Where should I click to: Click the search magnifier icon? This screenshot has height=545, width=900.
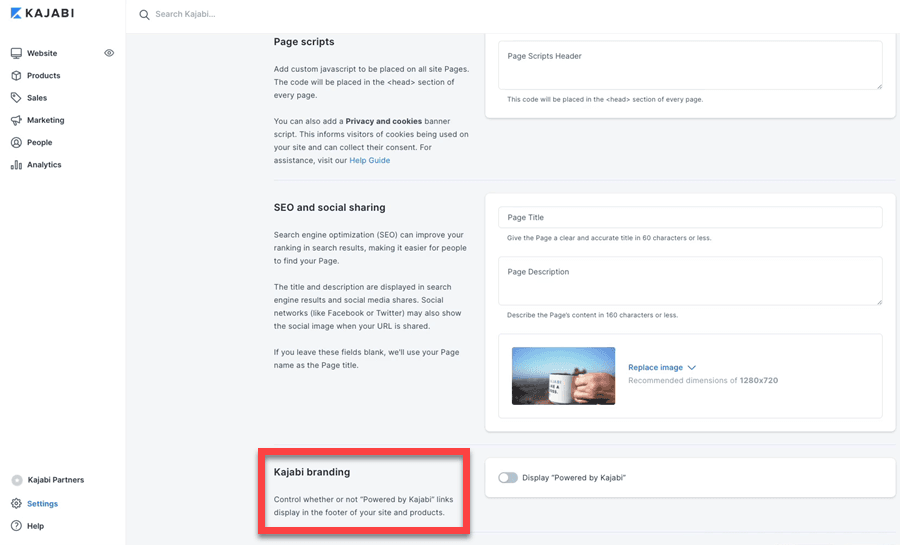tap(144, 15)
